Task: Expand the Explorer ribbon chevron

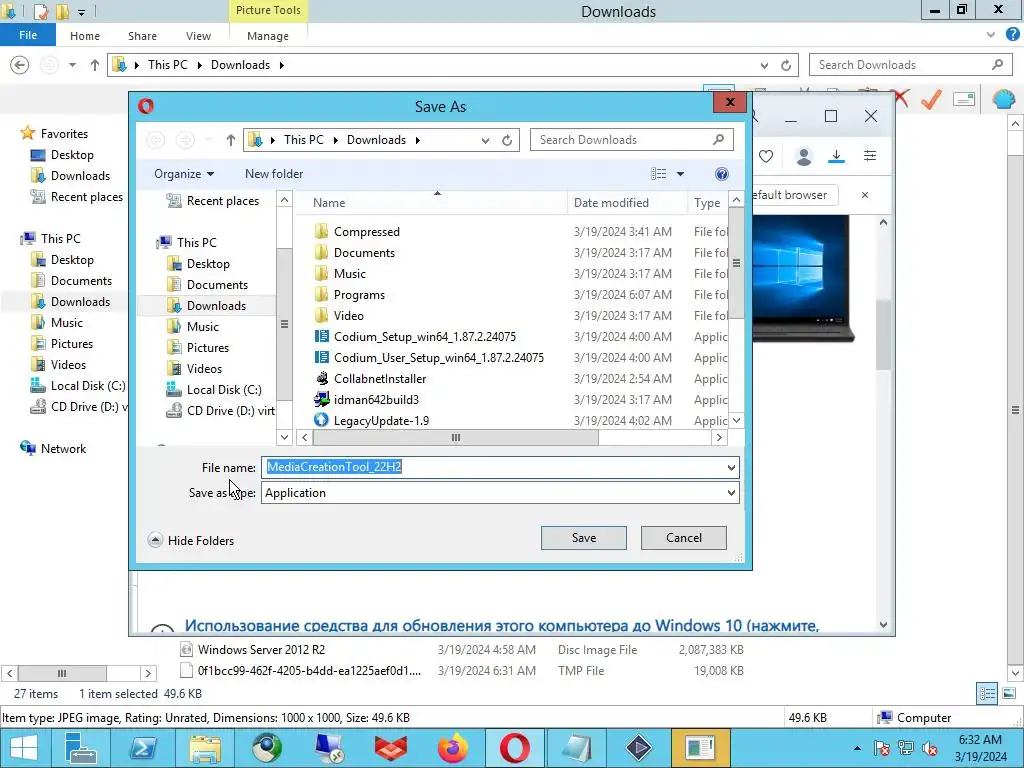Action: point(991,35)
